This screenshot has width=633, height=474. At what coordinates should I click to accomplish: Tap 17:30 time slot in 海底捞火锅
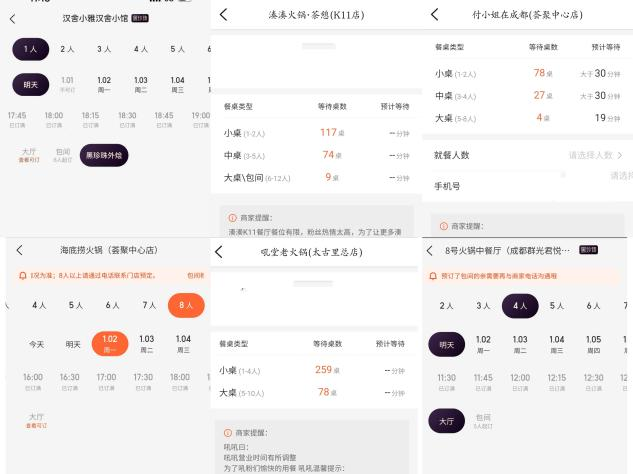tap(143, 382)
